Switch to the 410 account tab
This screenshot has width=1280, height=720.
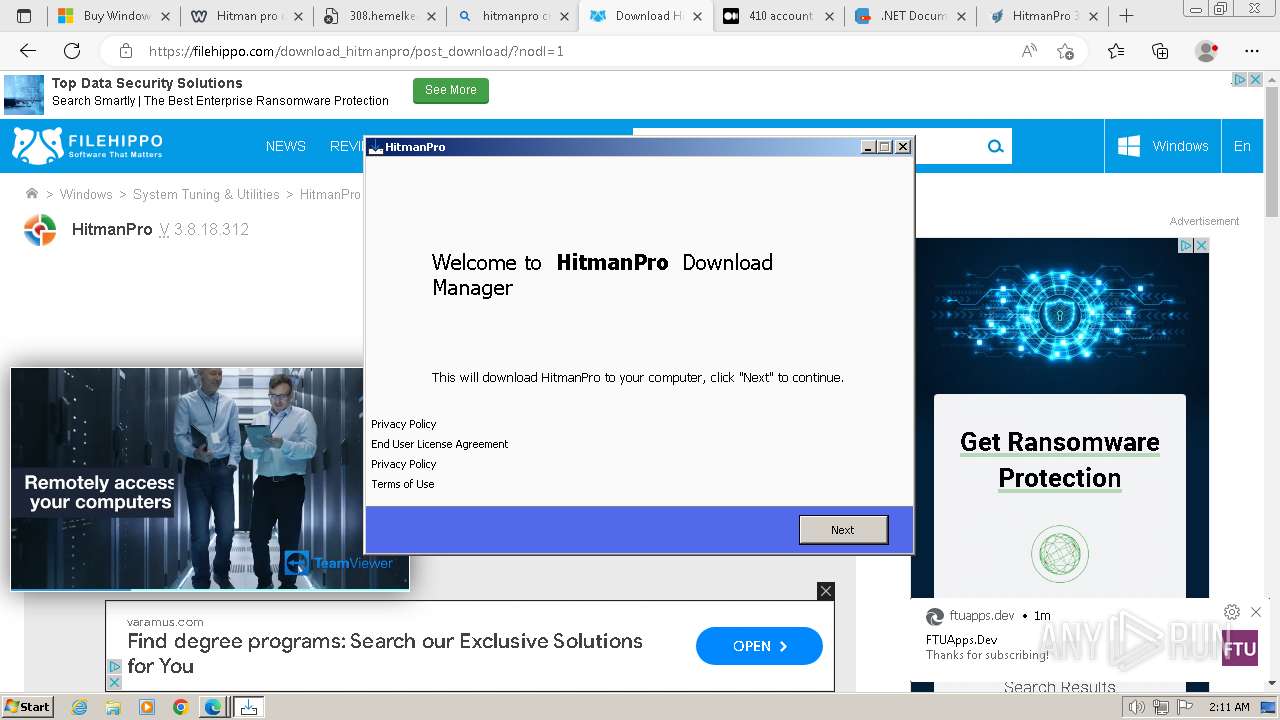point(779,16)
